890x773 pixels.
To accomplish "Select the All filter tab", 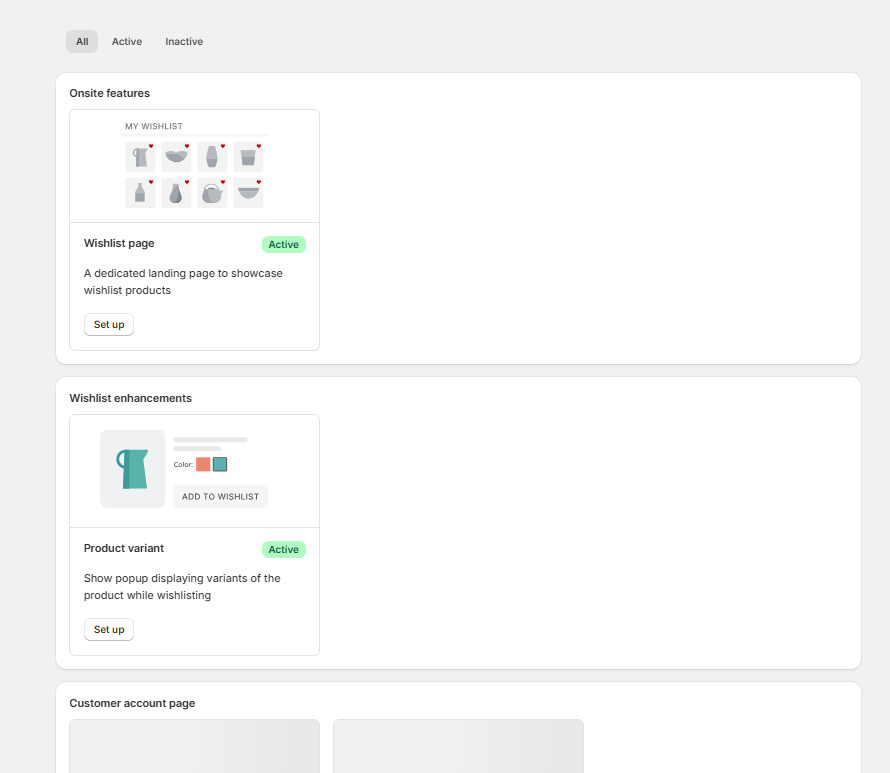I will [x=82, y=41].
